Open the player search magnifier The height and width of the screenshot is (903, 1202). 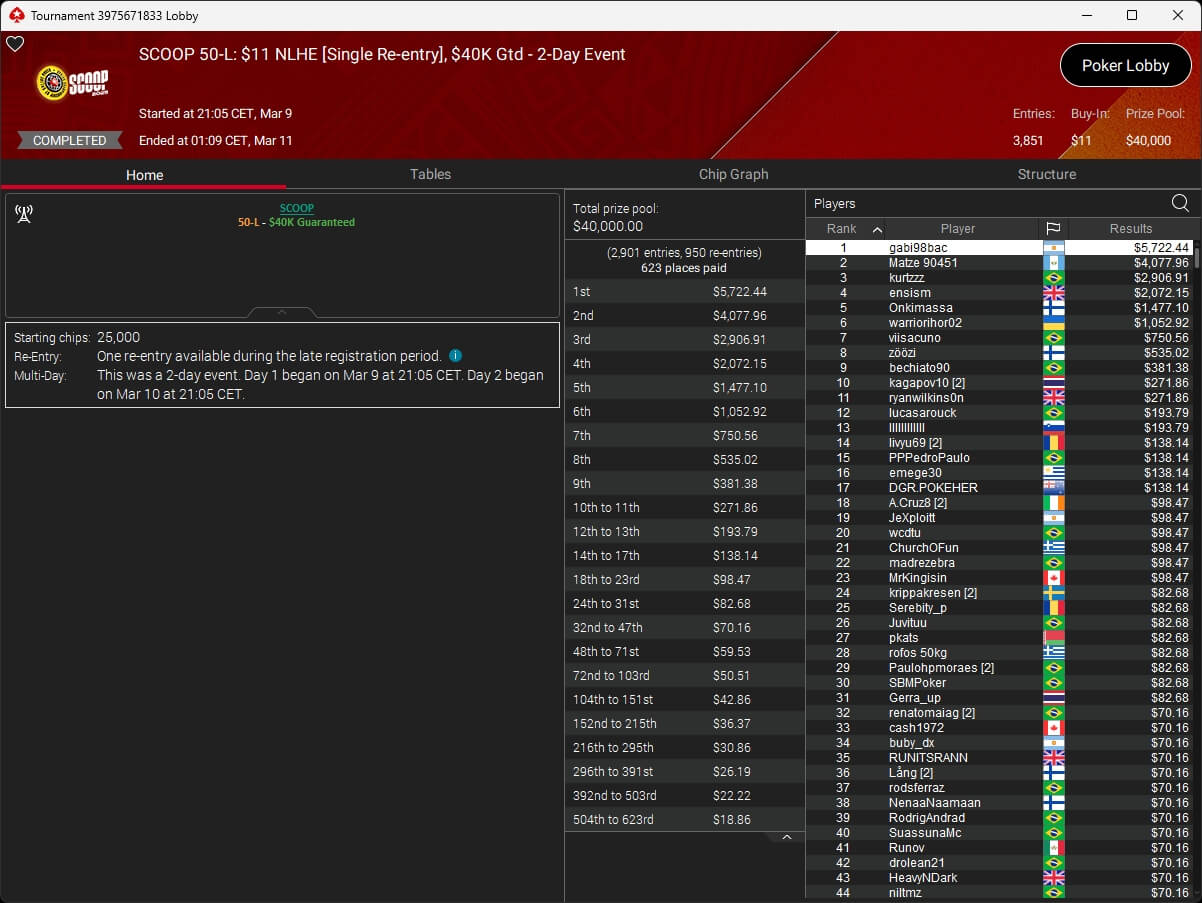[x=1180, y=204]
